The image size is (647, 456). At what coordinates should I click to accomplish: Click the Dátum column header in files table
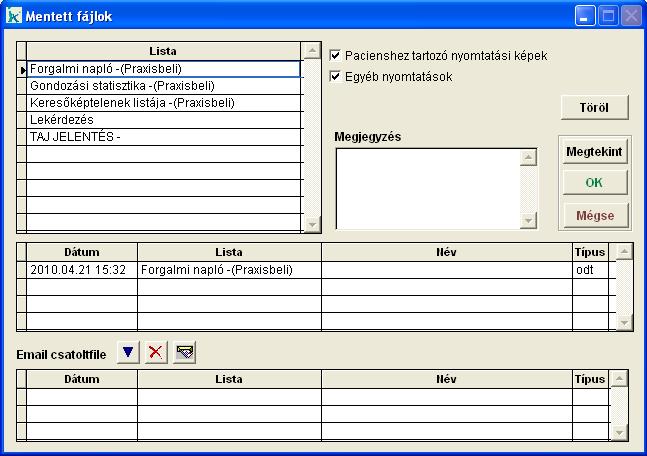[81, 252]
